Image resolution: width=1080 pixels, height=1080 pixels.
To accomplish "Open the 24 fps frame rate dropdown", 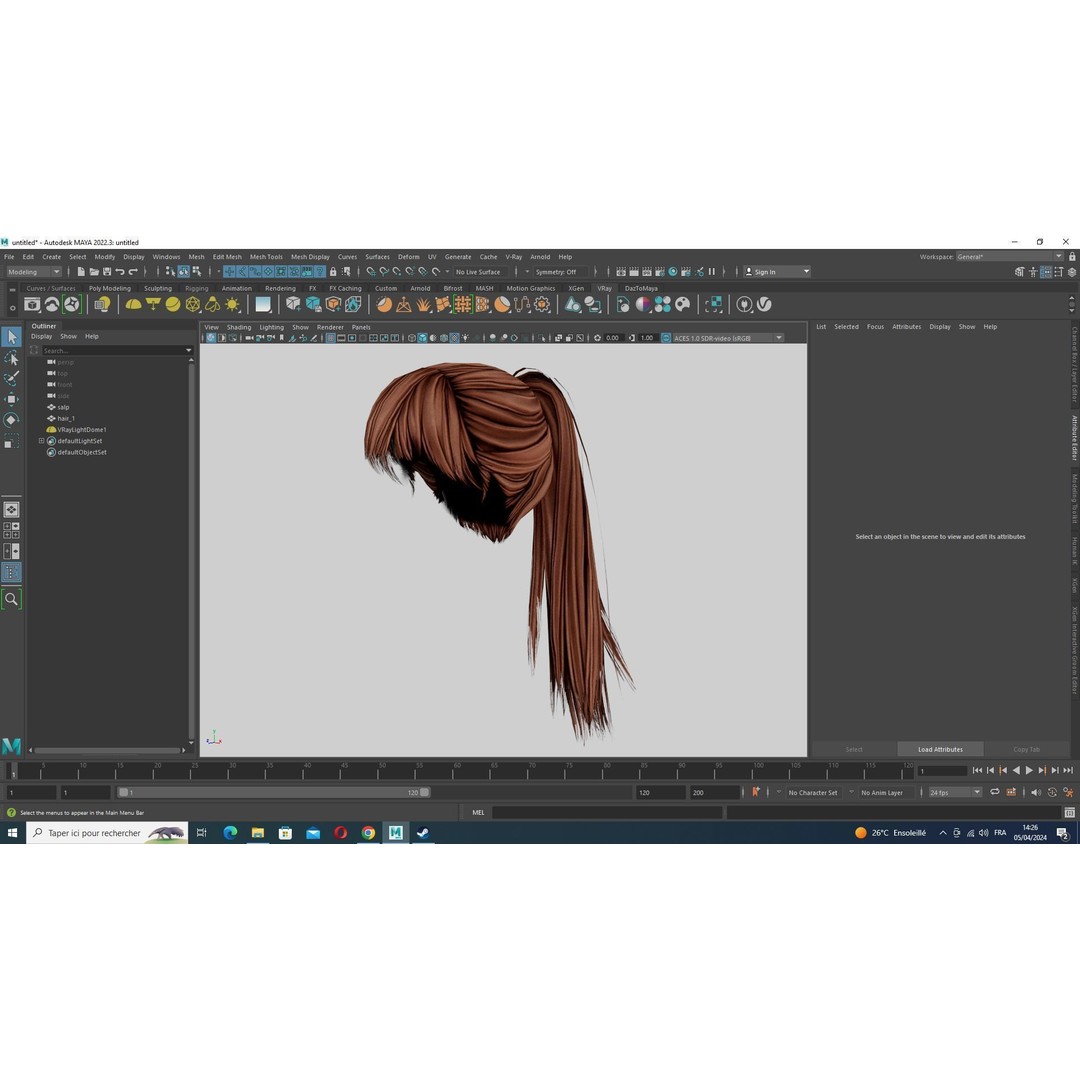I will (955, 793).
